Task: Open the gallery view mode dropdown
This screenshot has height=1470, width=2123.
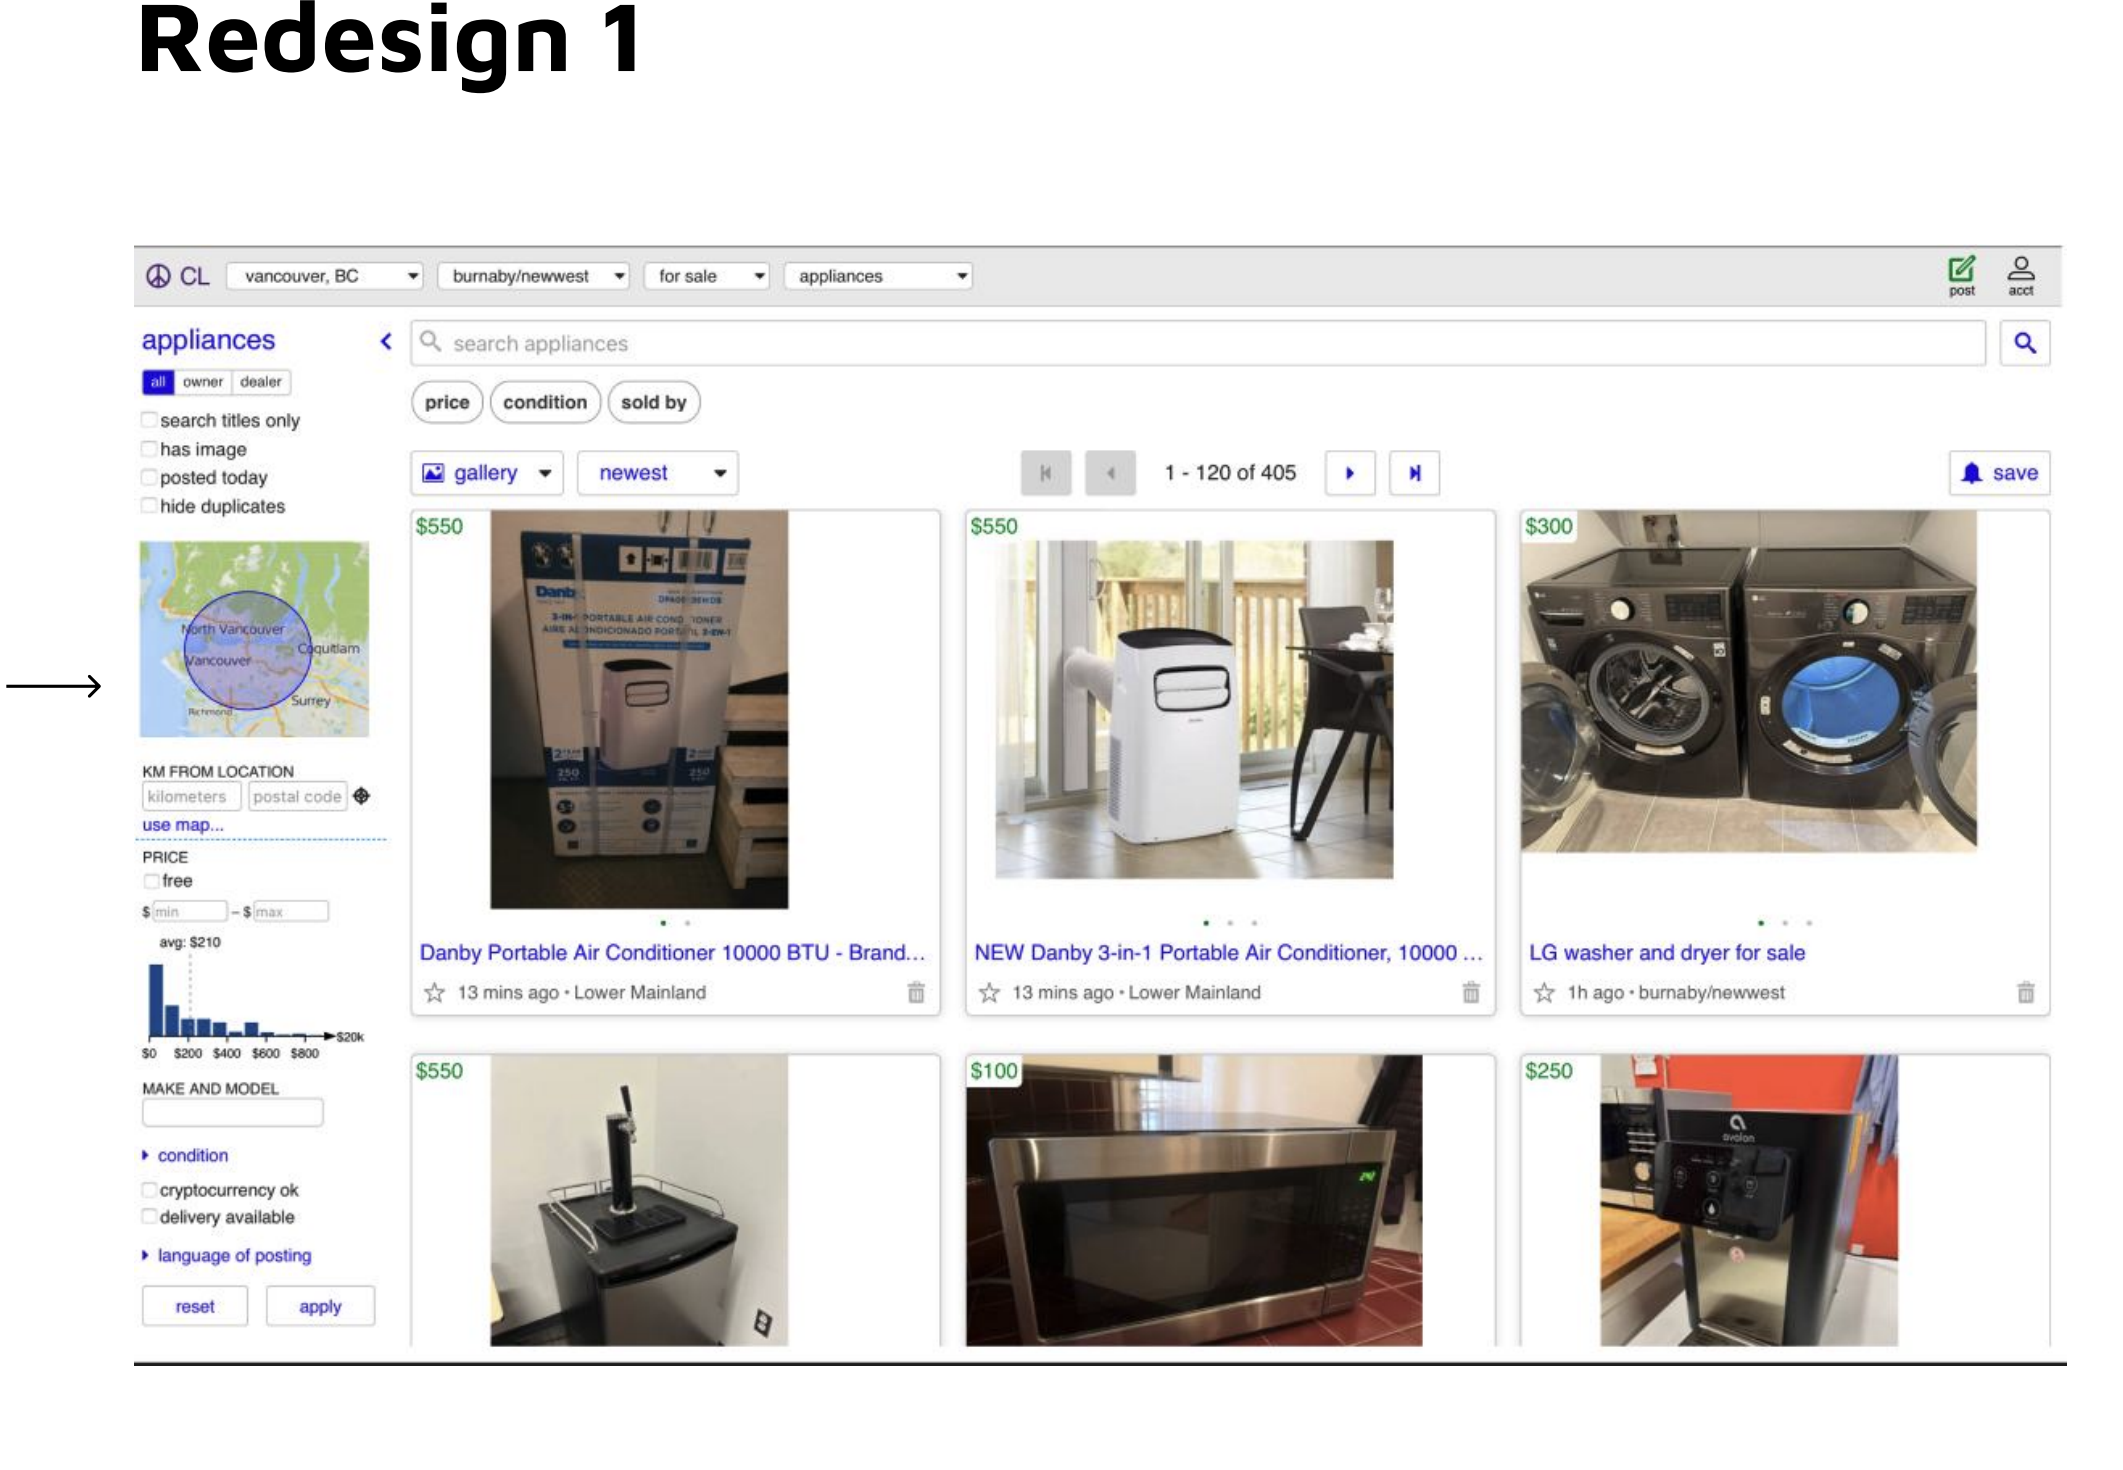Action: coord(487,473)
